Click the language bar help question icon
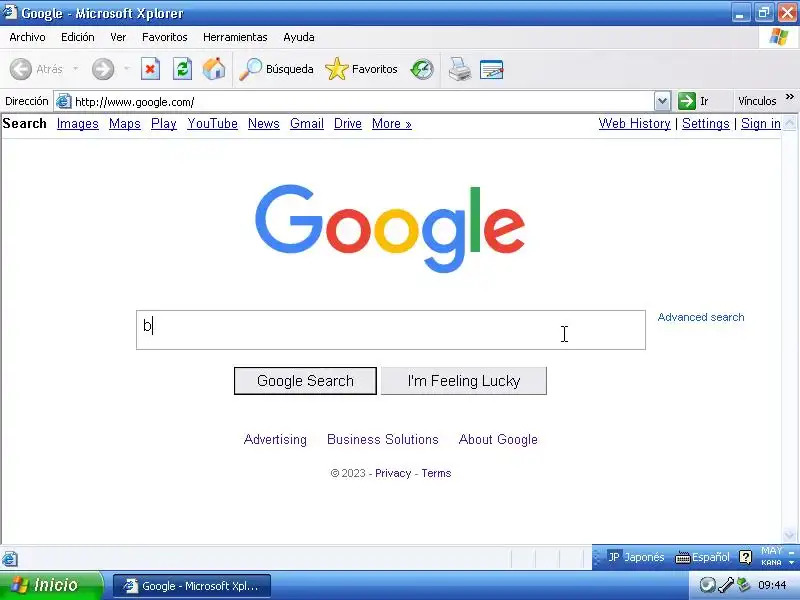The width and height of the screenshot is (800, 600). click(x=745, y=557)
